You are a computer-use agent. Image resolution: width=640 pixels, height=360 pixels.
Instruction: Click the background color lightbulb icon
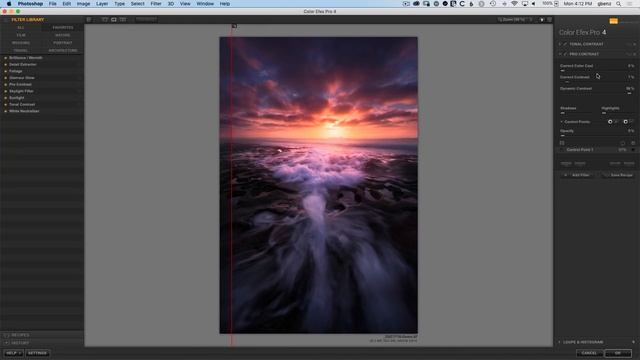click(x=542, y=20)
